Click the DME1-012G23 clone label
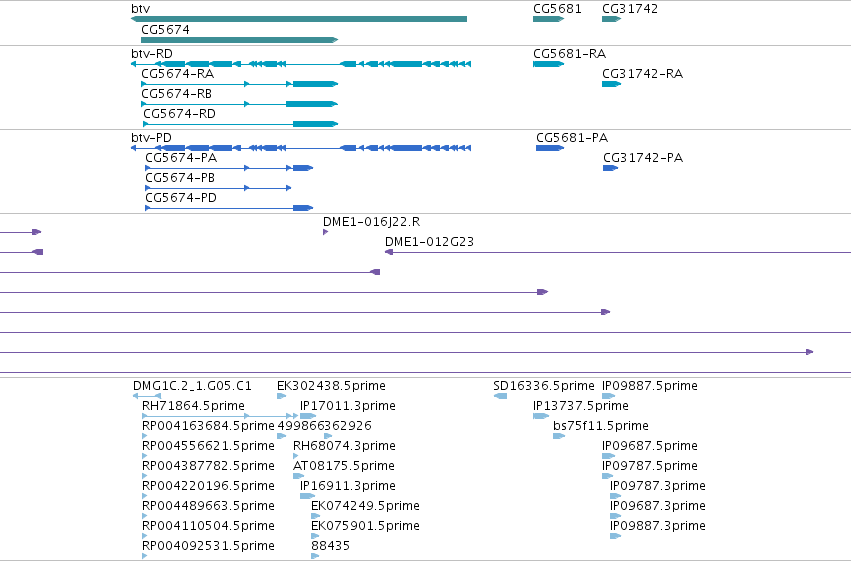The image size is (851, 561). (x=429, y=242)
